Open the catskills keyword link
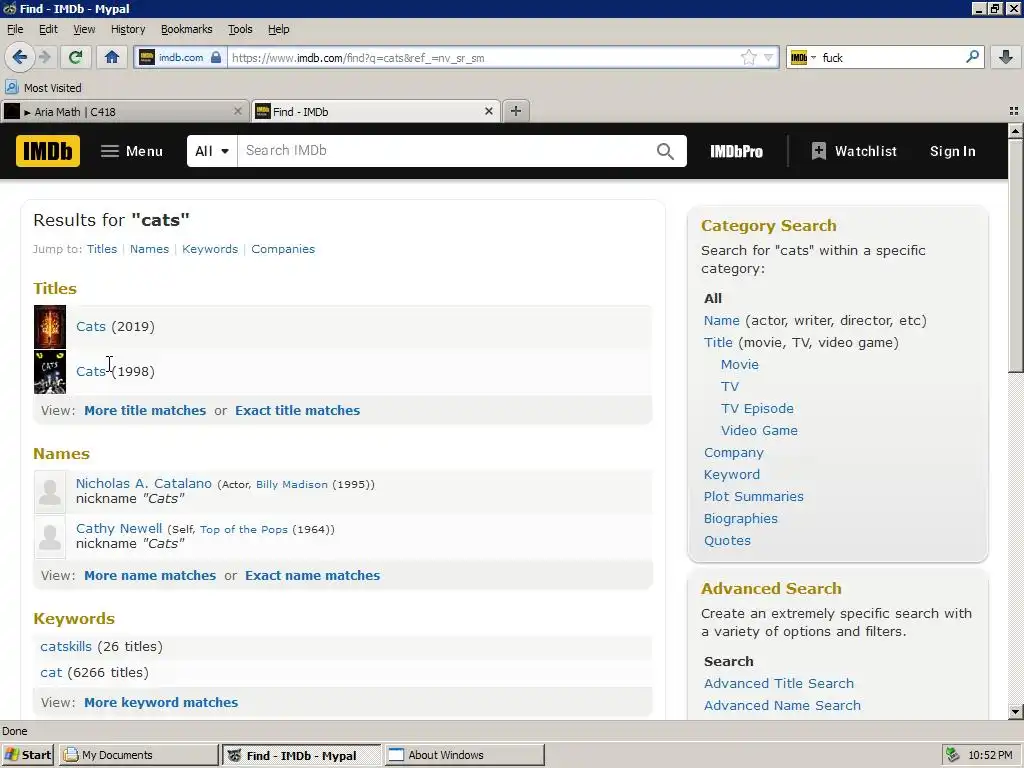The image size is (1024, 768). (x=66, y=647)
